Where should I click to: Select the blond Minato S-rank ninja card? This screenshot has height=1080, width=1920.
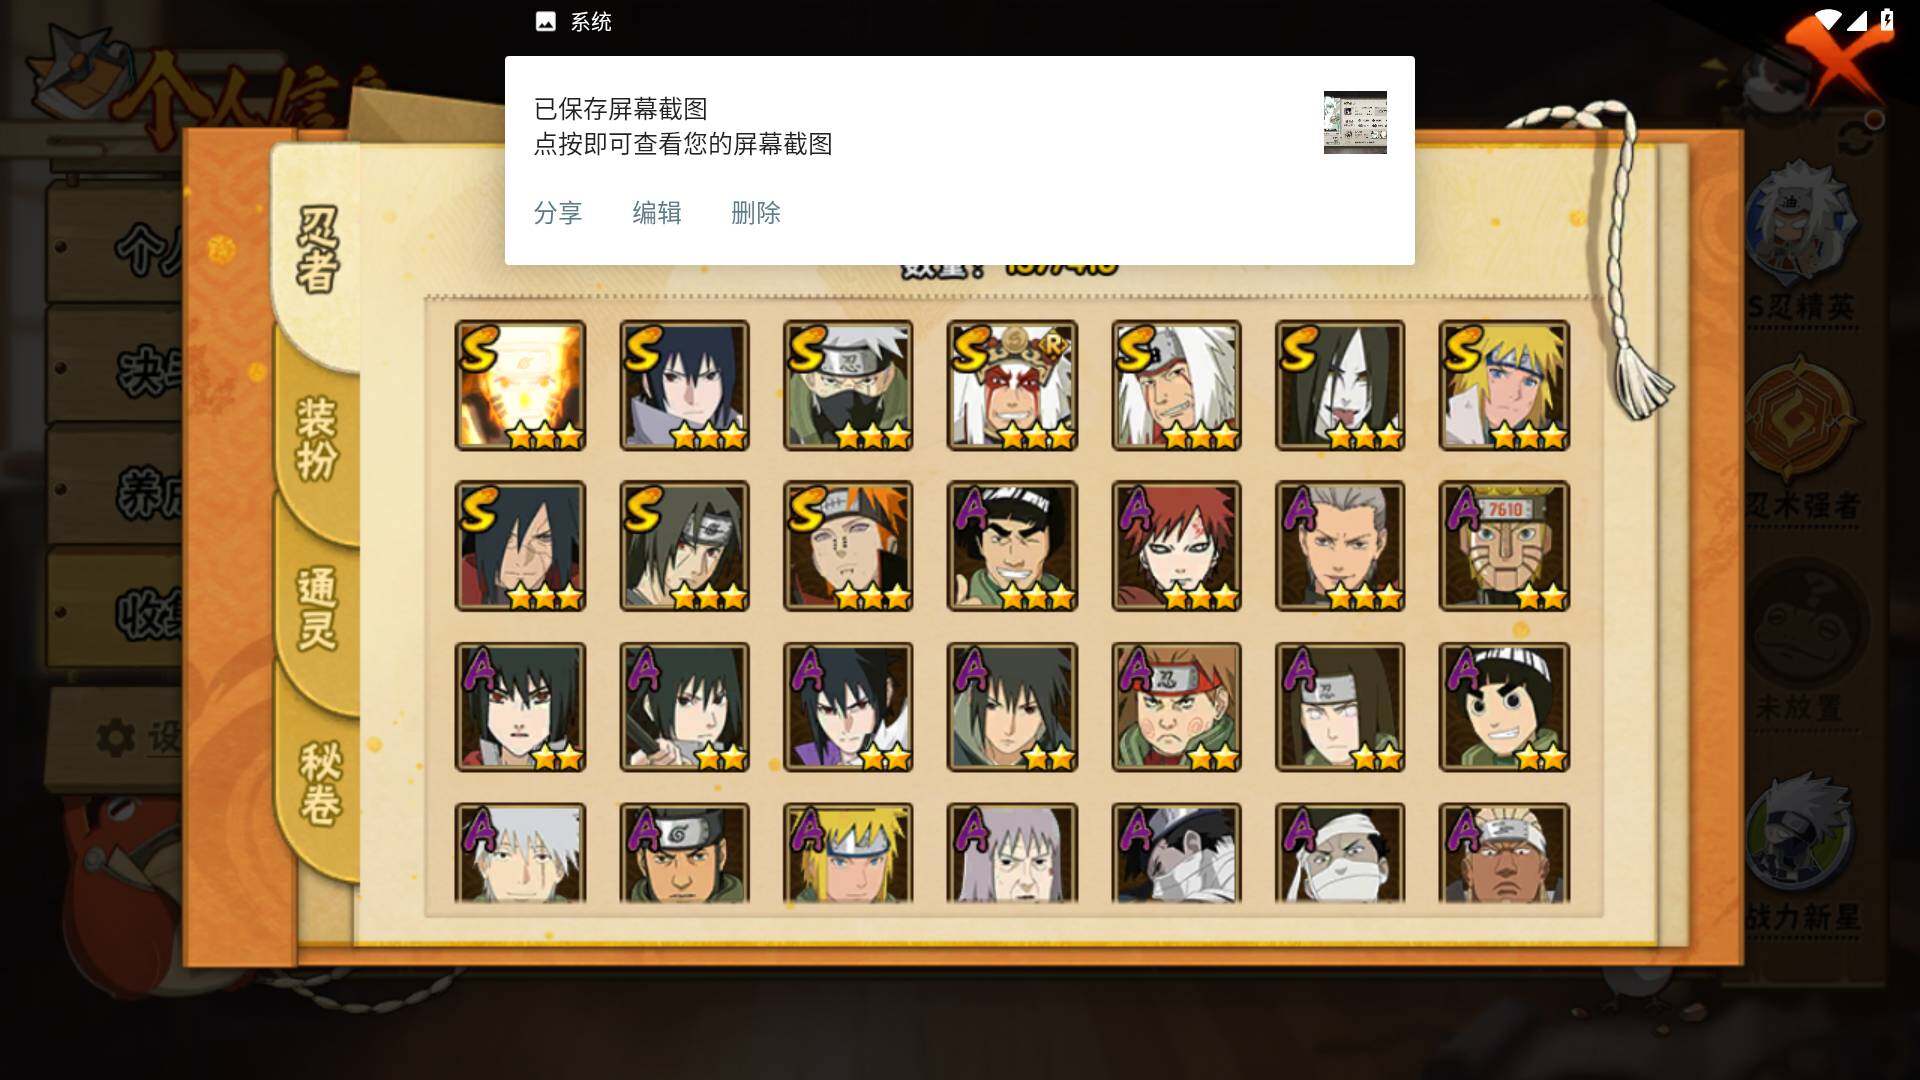coord(1504,385)
